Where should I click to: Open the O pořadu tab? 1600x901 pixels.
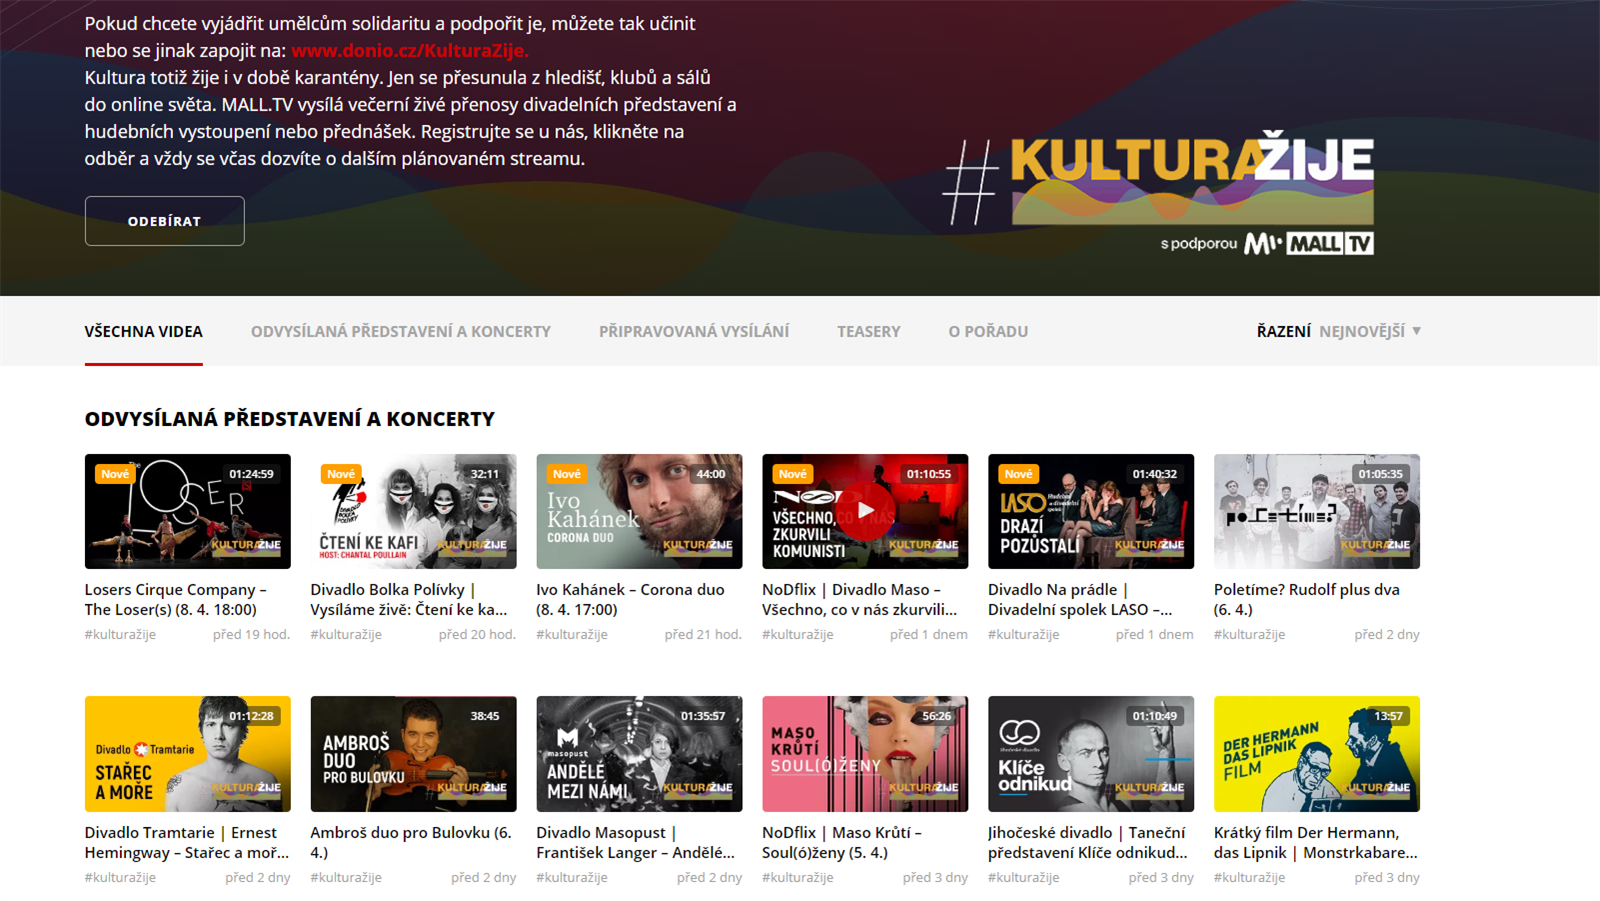tap(987, 331)
